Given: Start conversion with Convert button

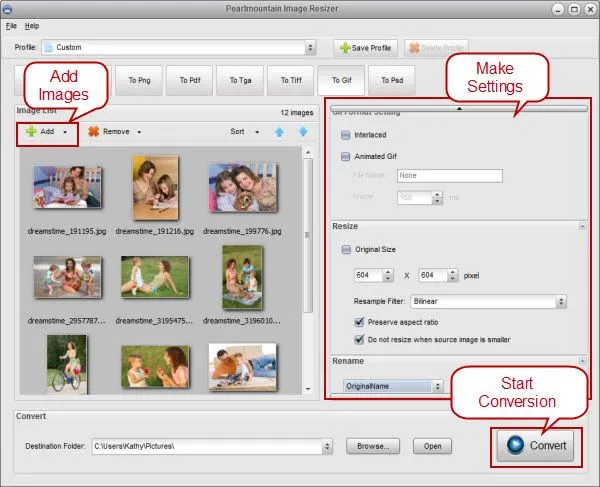Looking at the screenshot, I should tap(535, 446).
